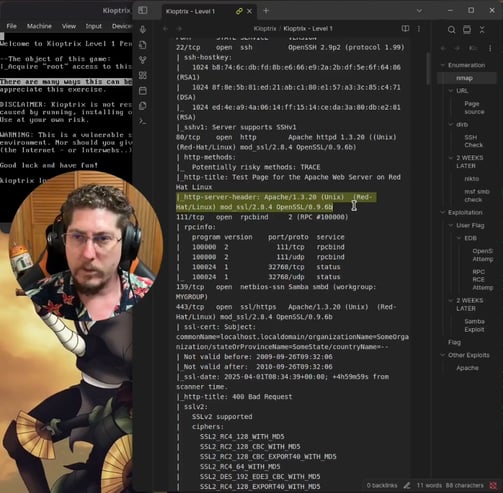Open the audio recorder microphone ribbon icon
Image resolution: width=503 pixels, height=493 pixels.
143,29
